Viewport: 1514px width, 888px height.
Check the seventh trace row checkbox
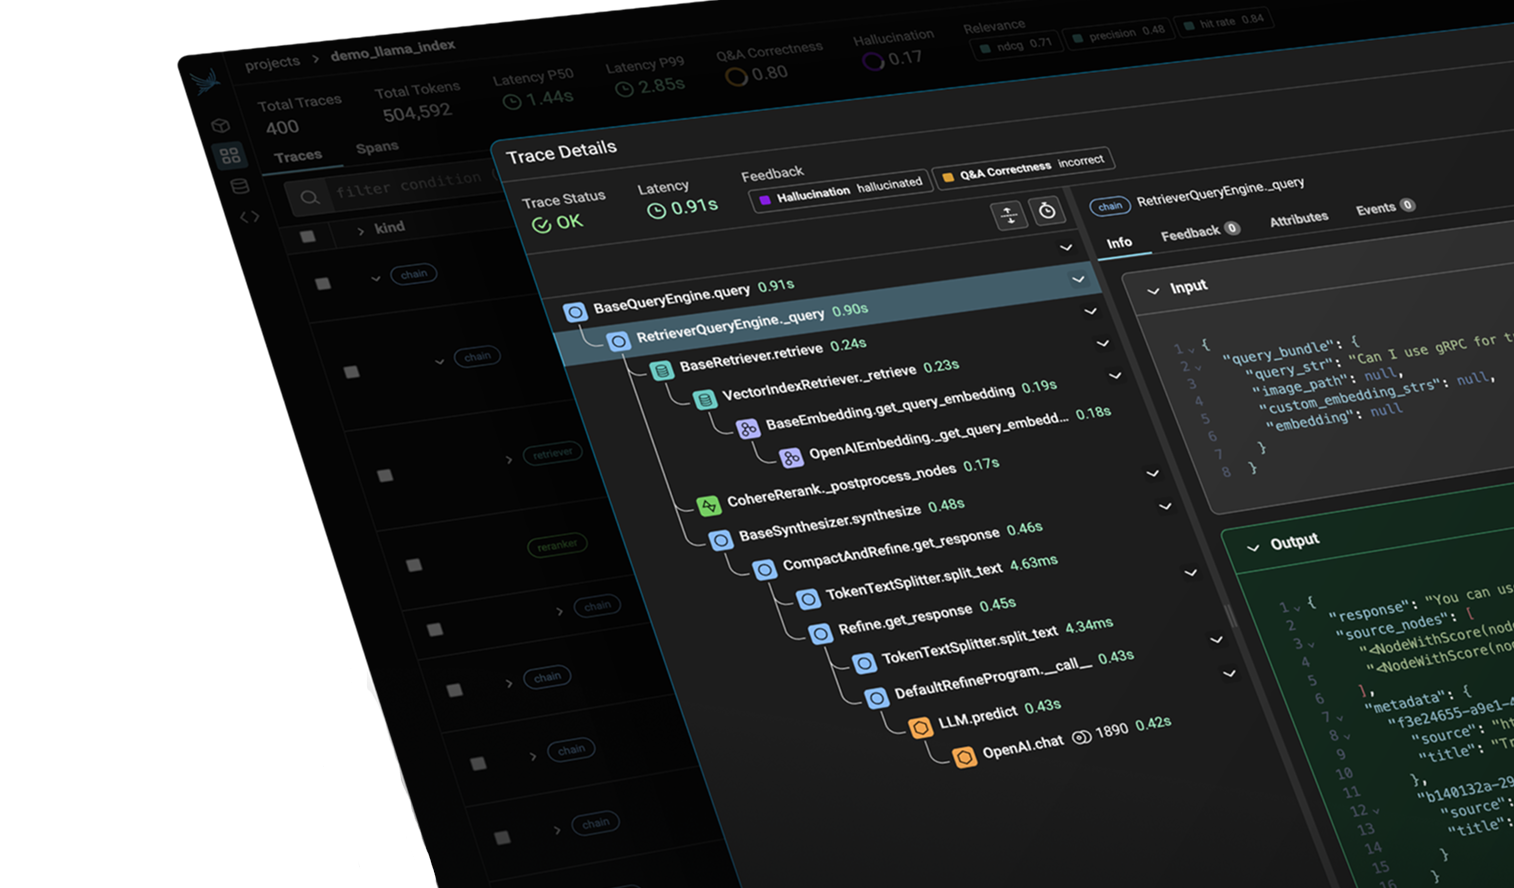(x=479, y=763)
